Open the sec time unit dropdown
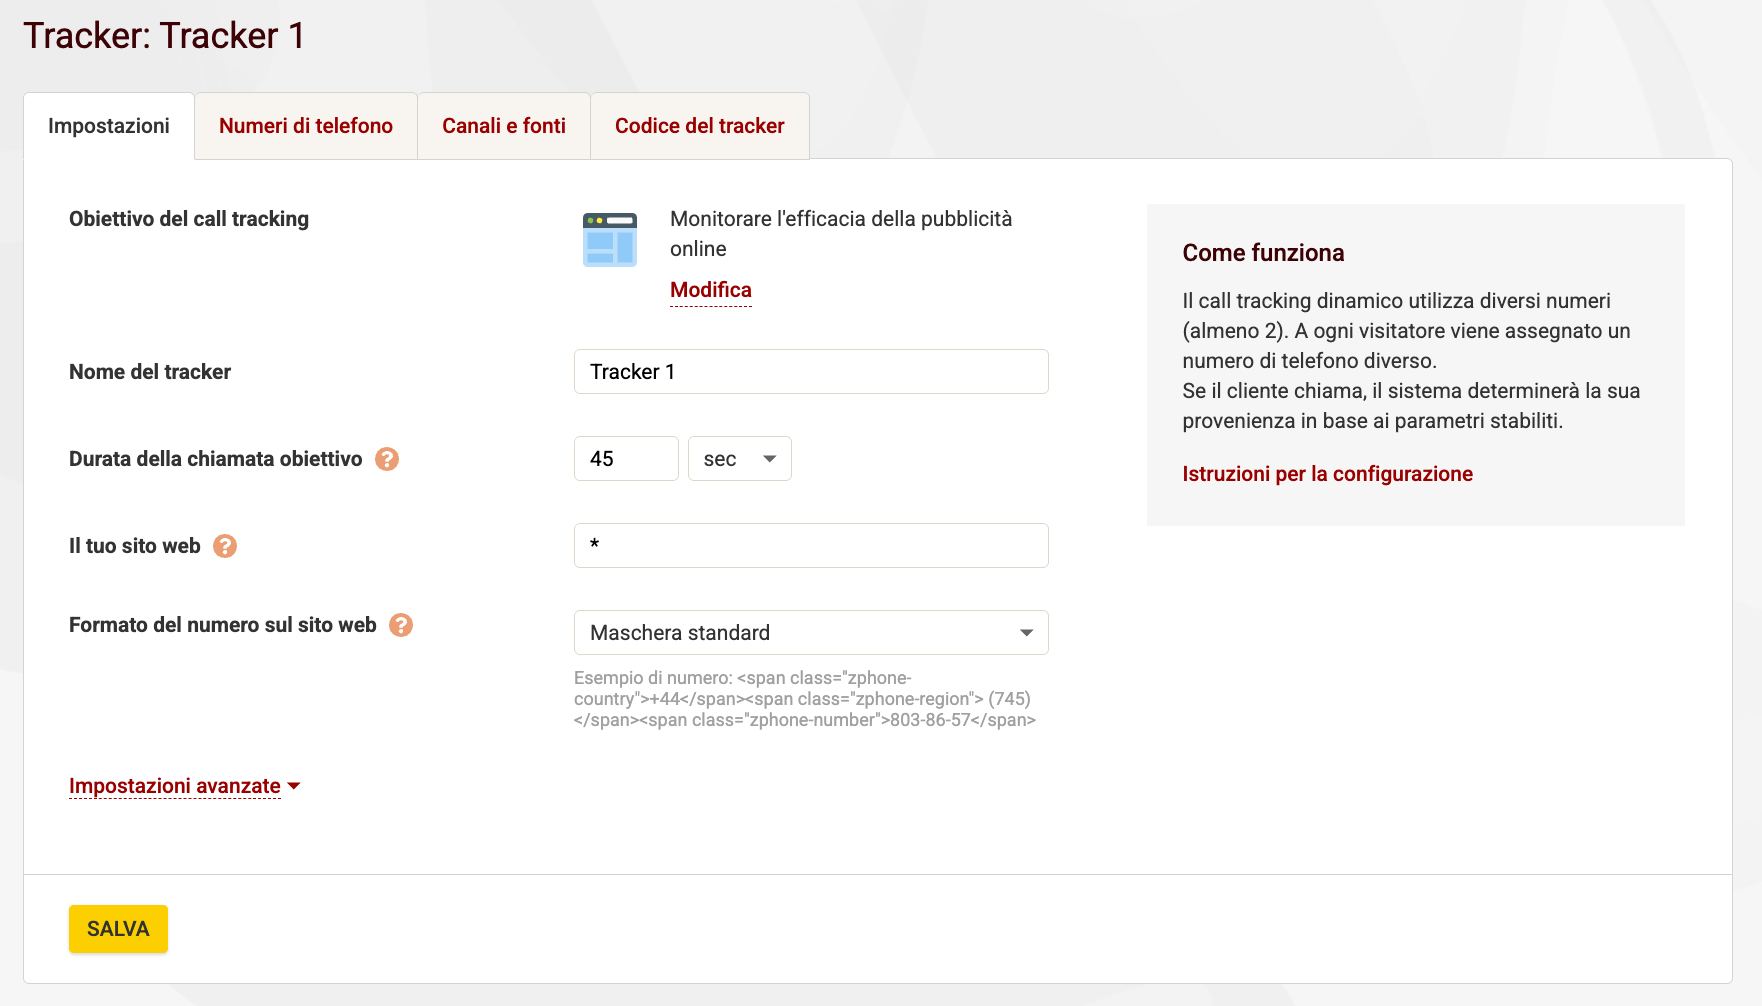Image resolution: width=1762 pixels, height=1006 pixels. 740,458
